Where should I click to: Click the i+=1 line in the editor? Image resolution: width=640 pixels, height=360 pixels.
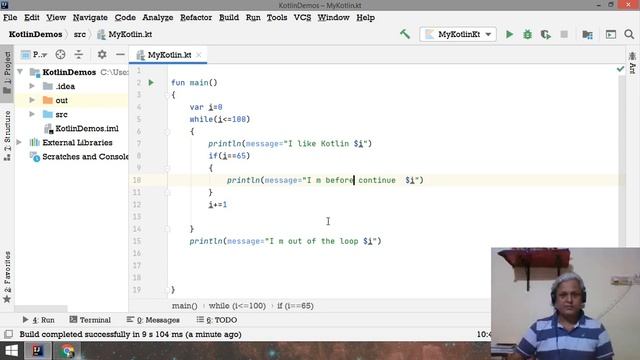pos(218,204)
